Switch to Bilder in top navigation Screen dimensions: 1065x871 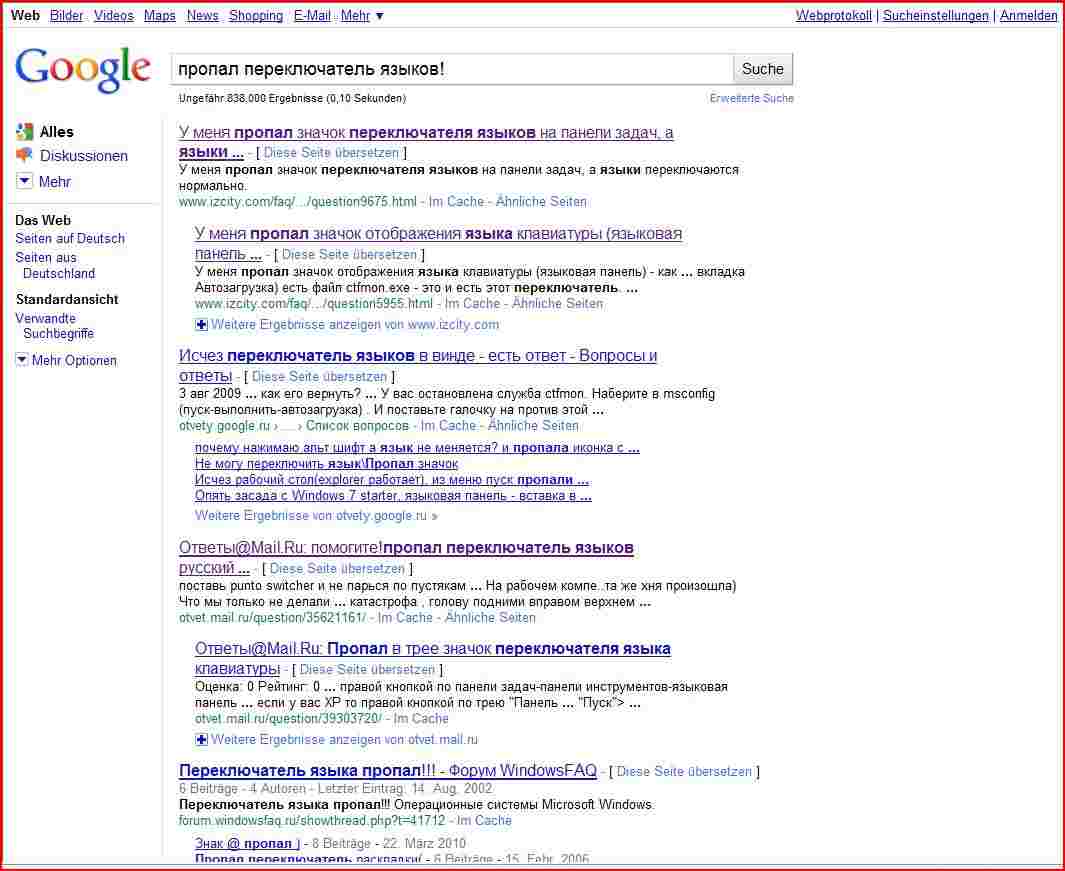point(67,15)
